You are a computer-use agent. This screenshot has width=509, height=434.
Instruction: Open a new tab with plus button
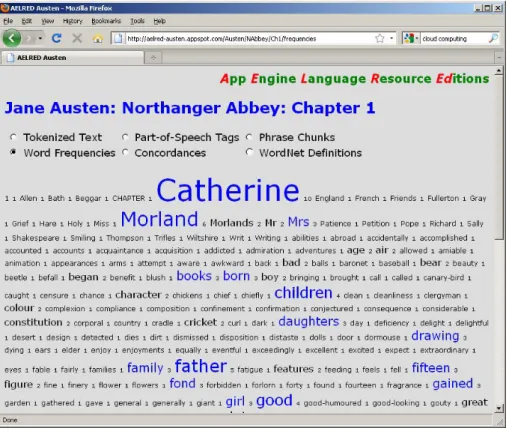coord(153,57)
